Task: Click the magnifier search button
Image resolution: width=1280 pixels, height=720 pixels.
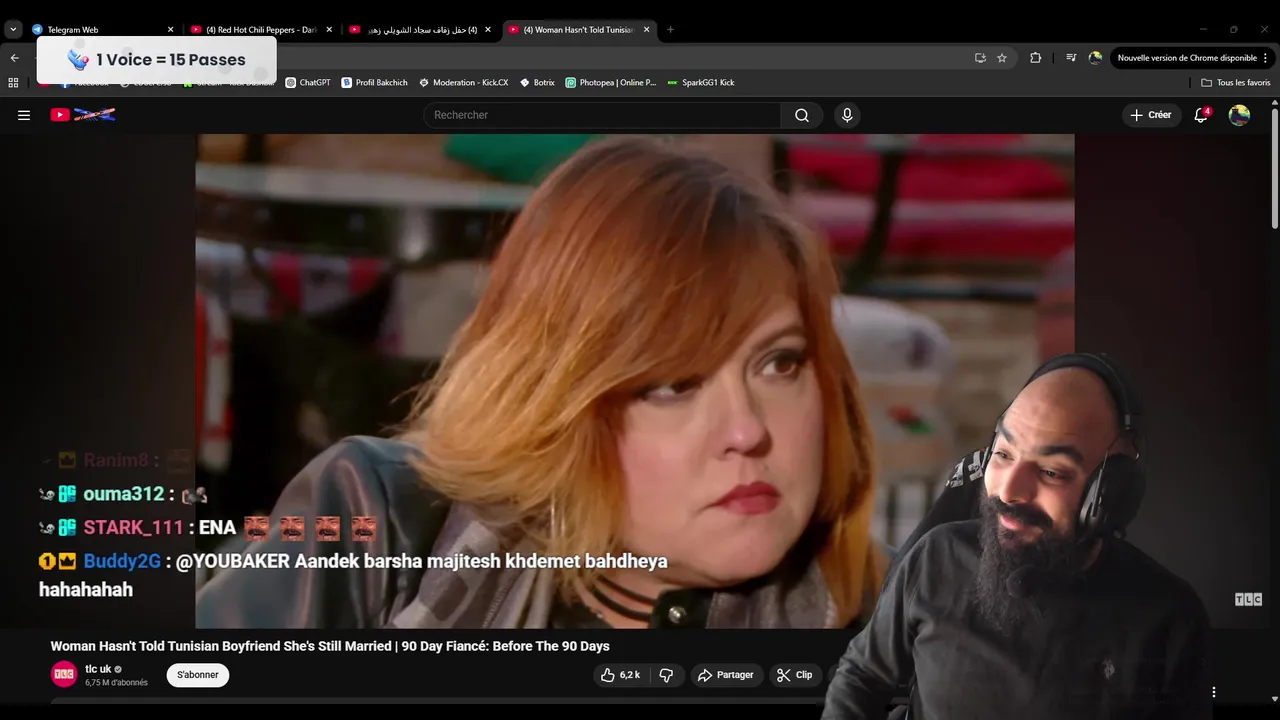Action: (x=802, y=115)
